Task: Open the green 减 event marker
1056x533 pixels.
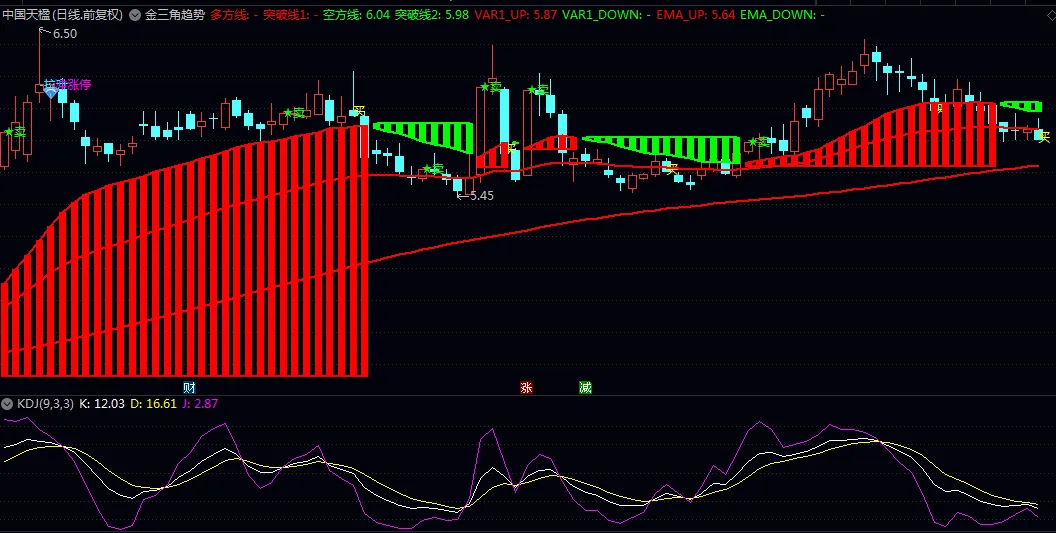Action: (x=585, y=387)
